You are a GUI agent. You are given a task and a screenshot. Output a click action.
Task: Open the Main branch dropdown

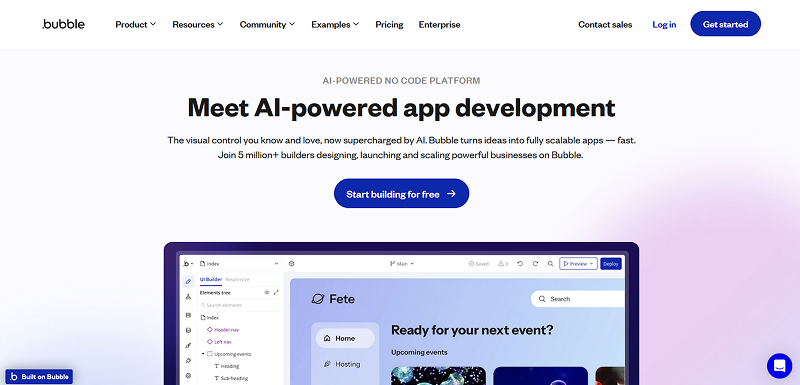[x=402, y=264]
